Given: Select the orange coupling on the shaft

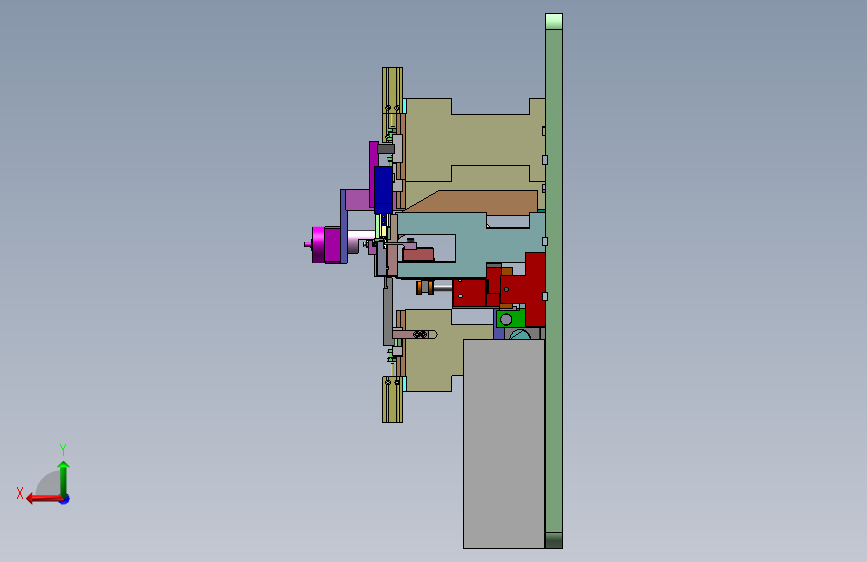Looking at the screenshot, I should tap(425, 288).
